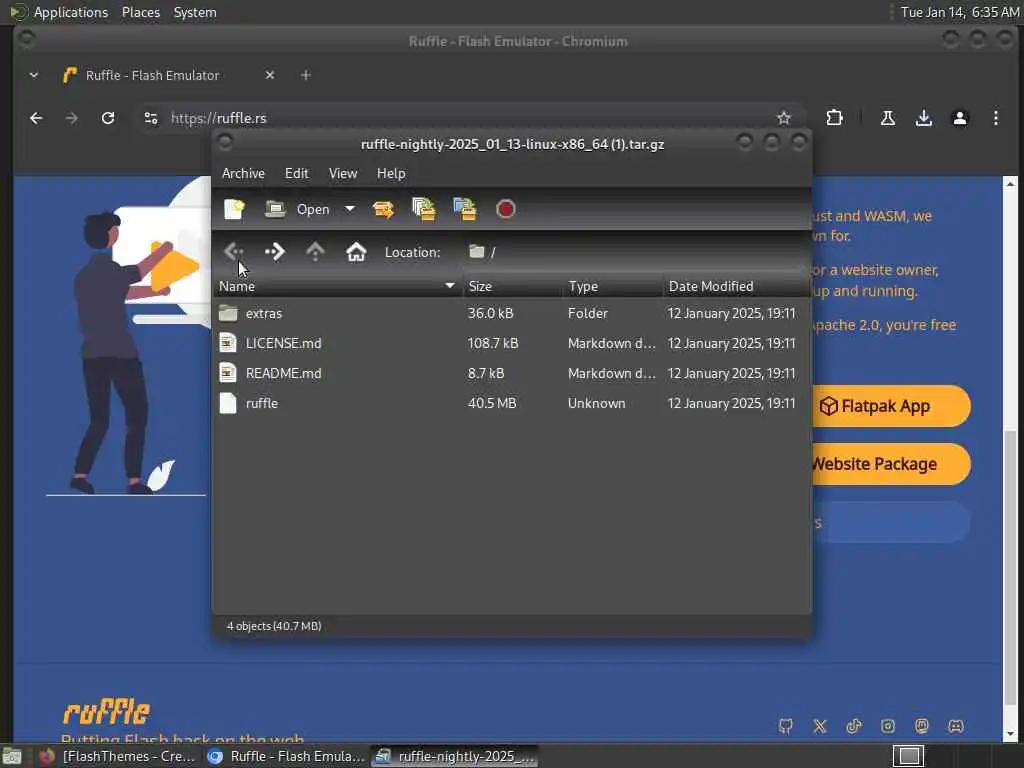Screen dimensions: 1024x768
Task: Click the show desktop taskbar icon
Action: 12,756
